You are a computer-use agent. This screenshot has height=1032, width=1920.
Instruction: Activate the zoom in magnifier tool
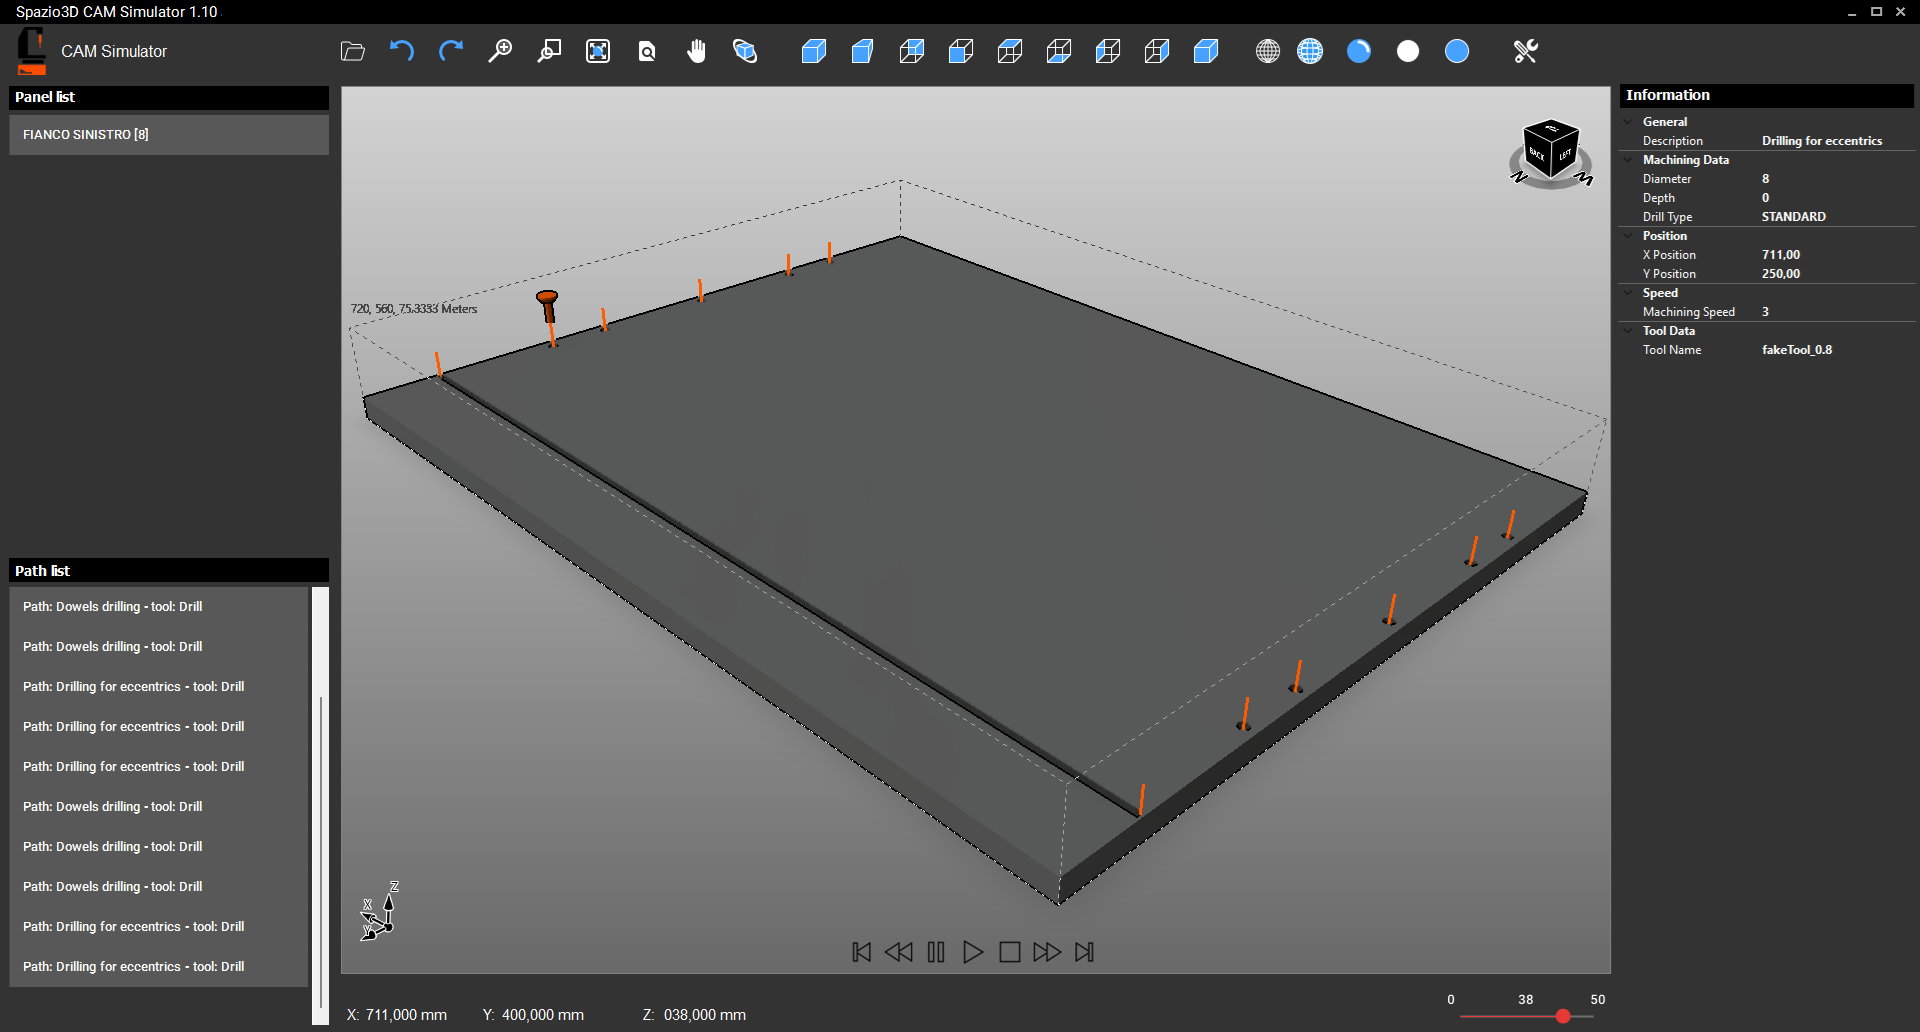tap(499, 51)
